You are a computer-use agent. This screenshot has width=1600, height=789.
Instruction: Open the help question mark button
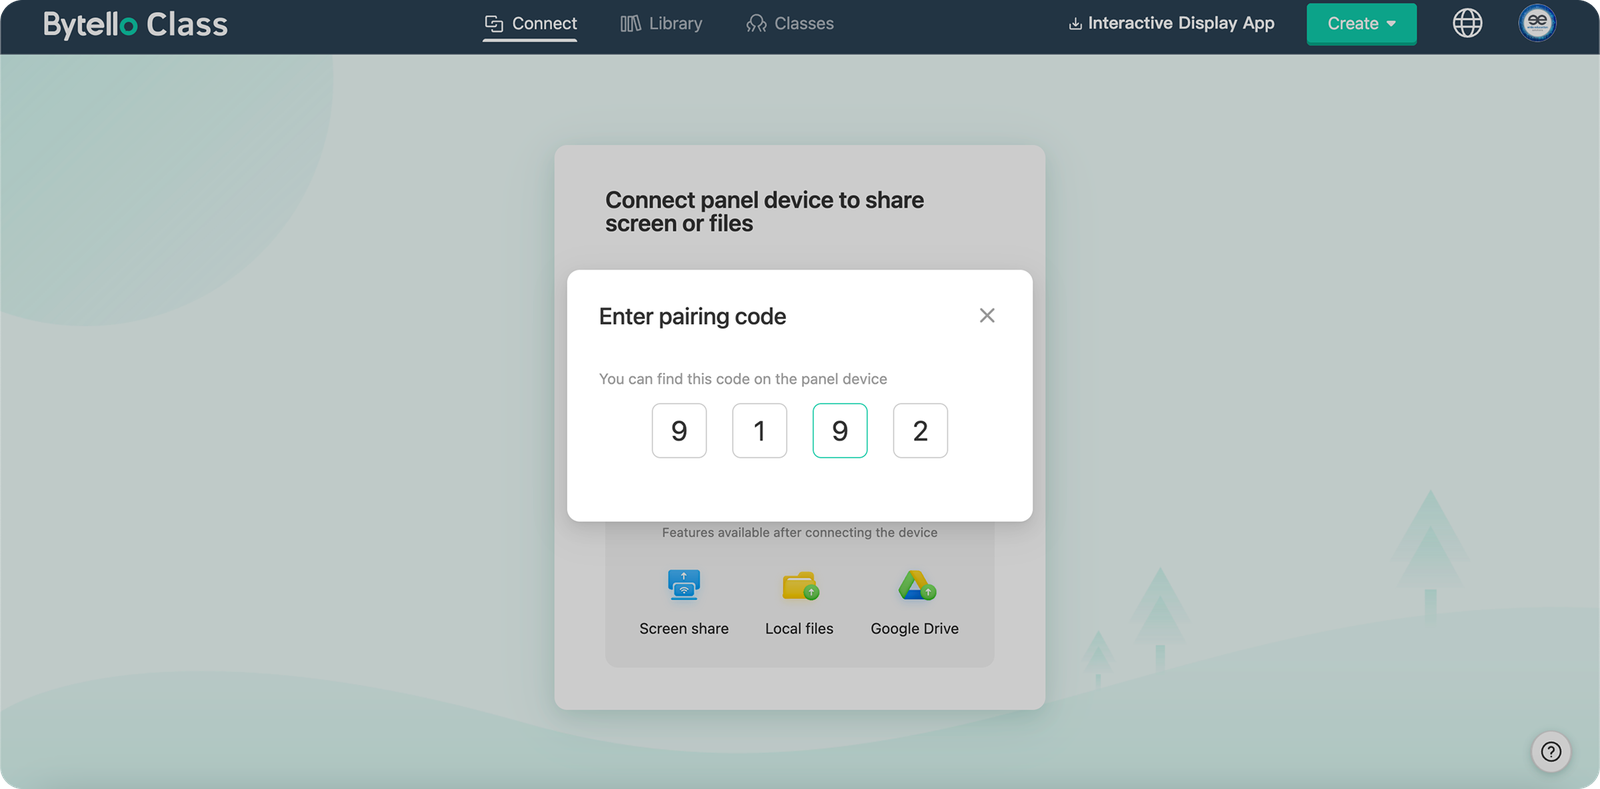coord(1551,752)
